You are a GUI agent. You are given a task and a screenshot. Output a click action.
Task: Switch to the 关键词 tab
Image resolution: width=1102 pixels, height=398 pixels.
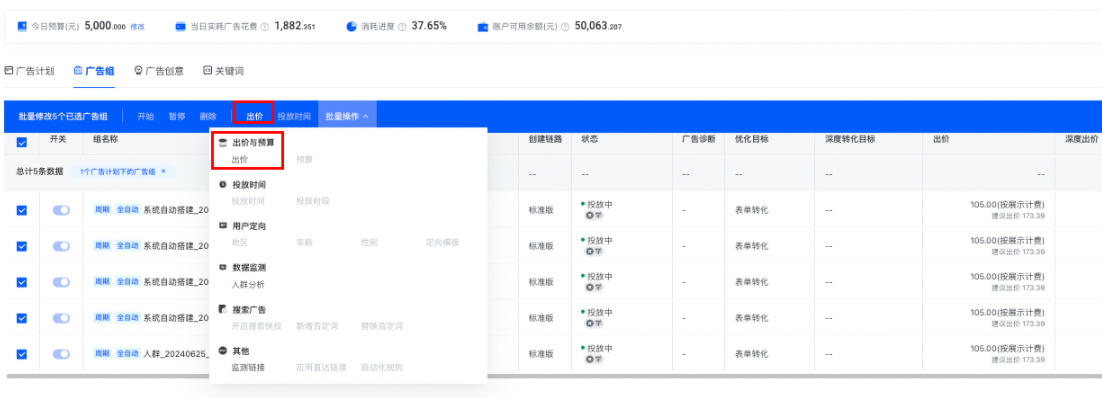(x=223, y=70)
